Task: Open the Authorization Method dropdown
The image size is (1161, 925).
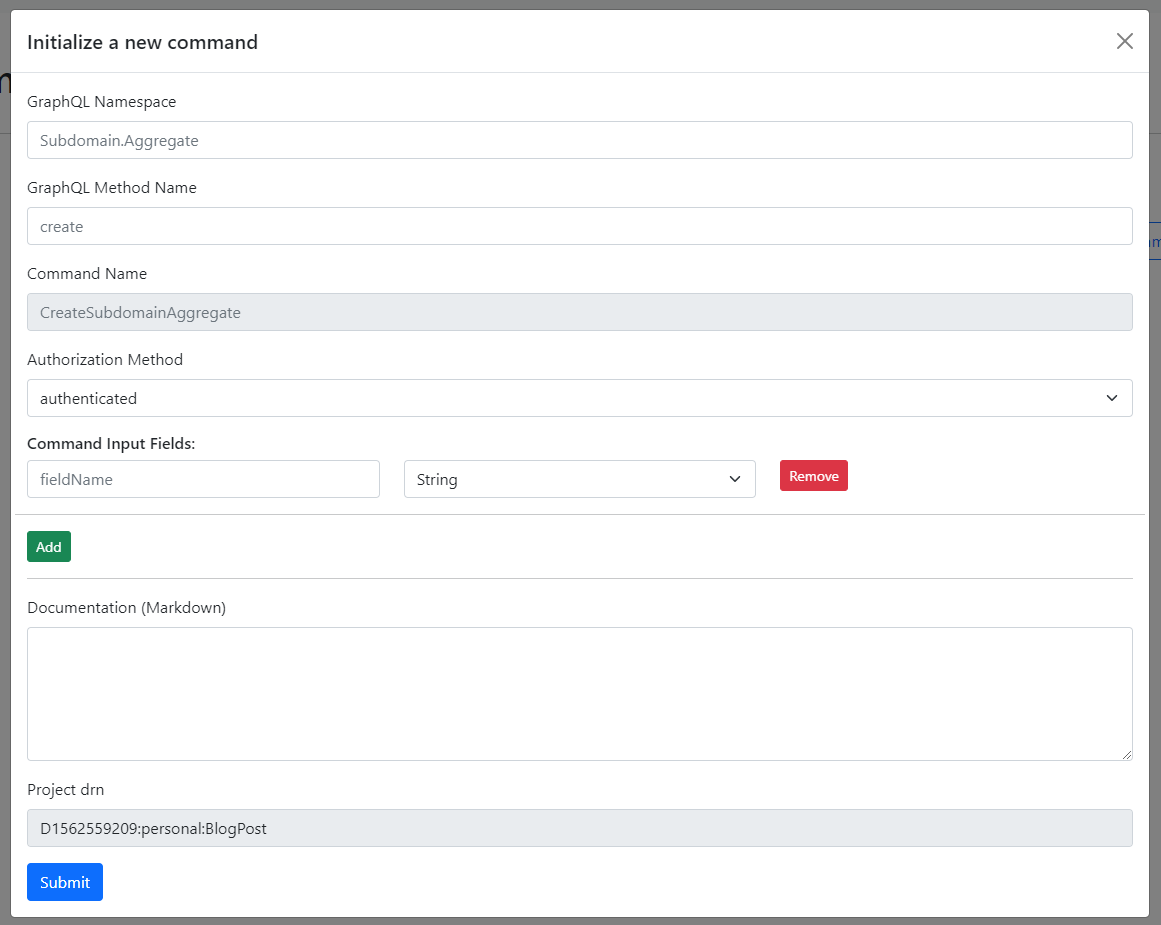Action: pos(580,398)
